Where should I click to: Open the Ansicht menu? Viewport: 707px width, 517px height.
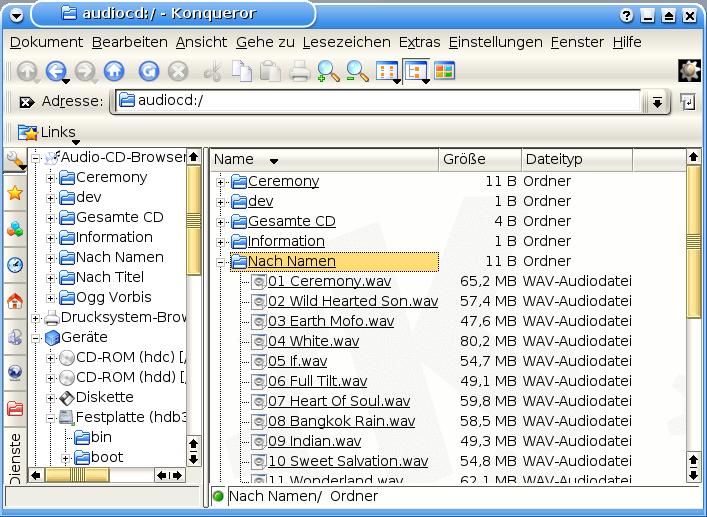pos(202,42)
